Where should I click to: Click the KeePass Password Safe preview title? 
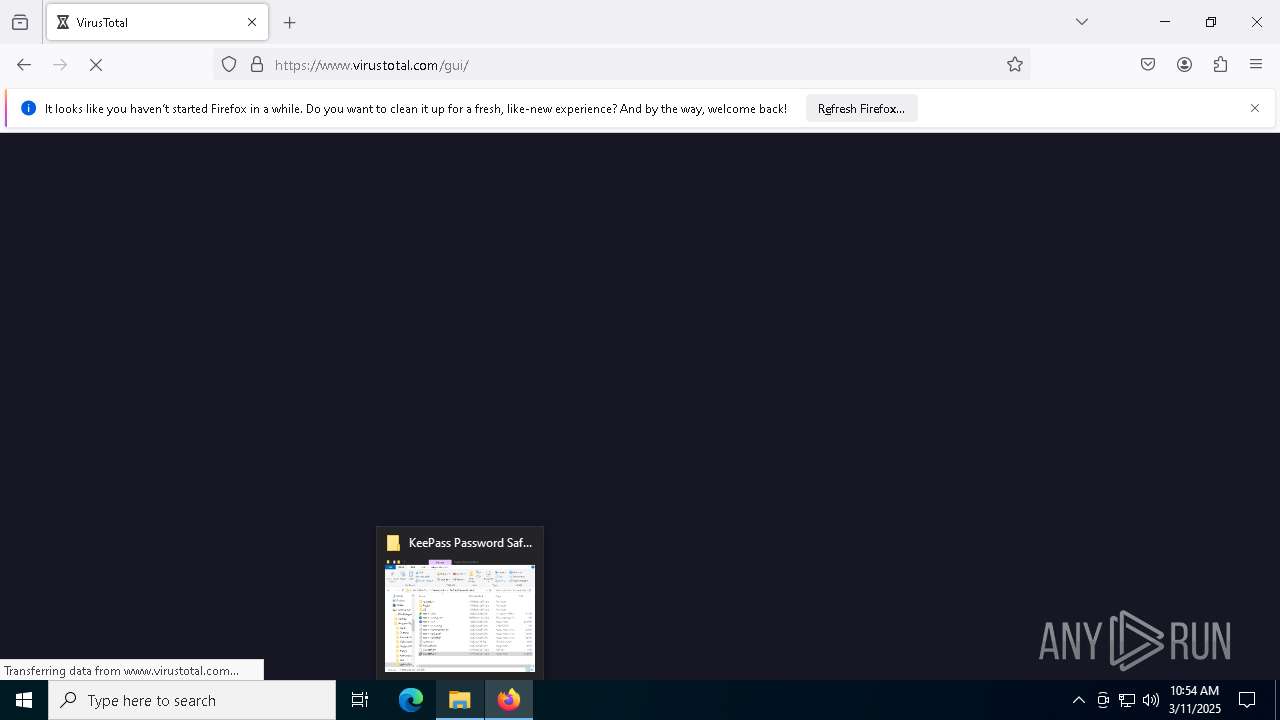pos(470,543)
